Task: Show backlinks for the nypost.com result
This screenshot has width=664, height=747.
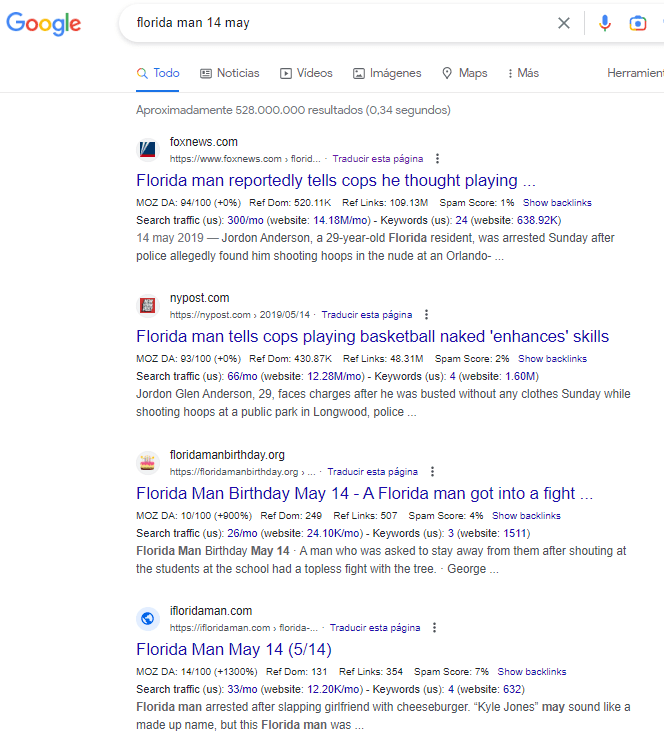Action: pyautogui.click(x=553, y=358)
